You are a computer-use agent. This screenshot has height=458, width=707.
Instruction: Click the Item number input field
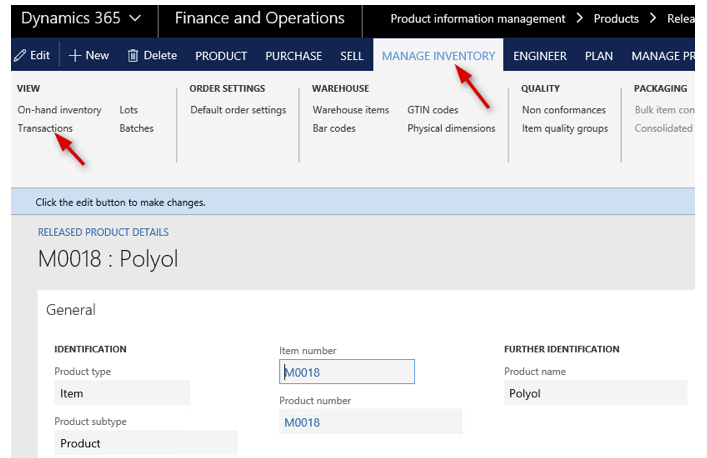347,372
